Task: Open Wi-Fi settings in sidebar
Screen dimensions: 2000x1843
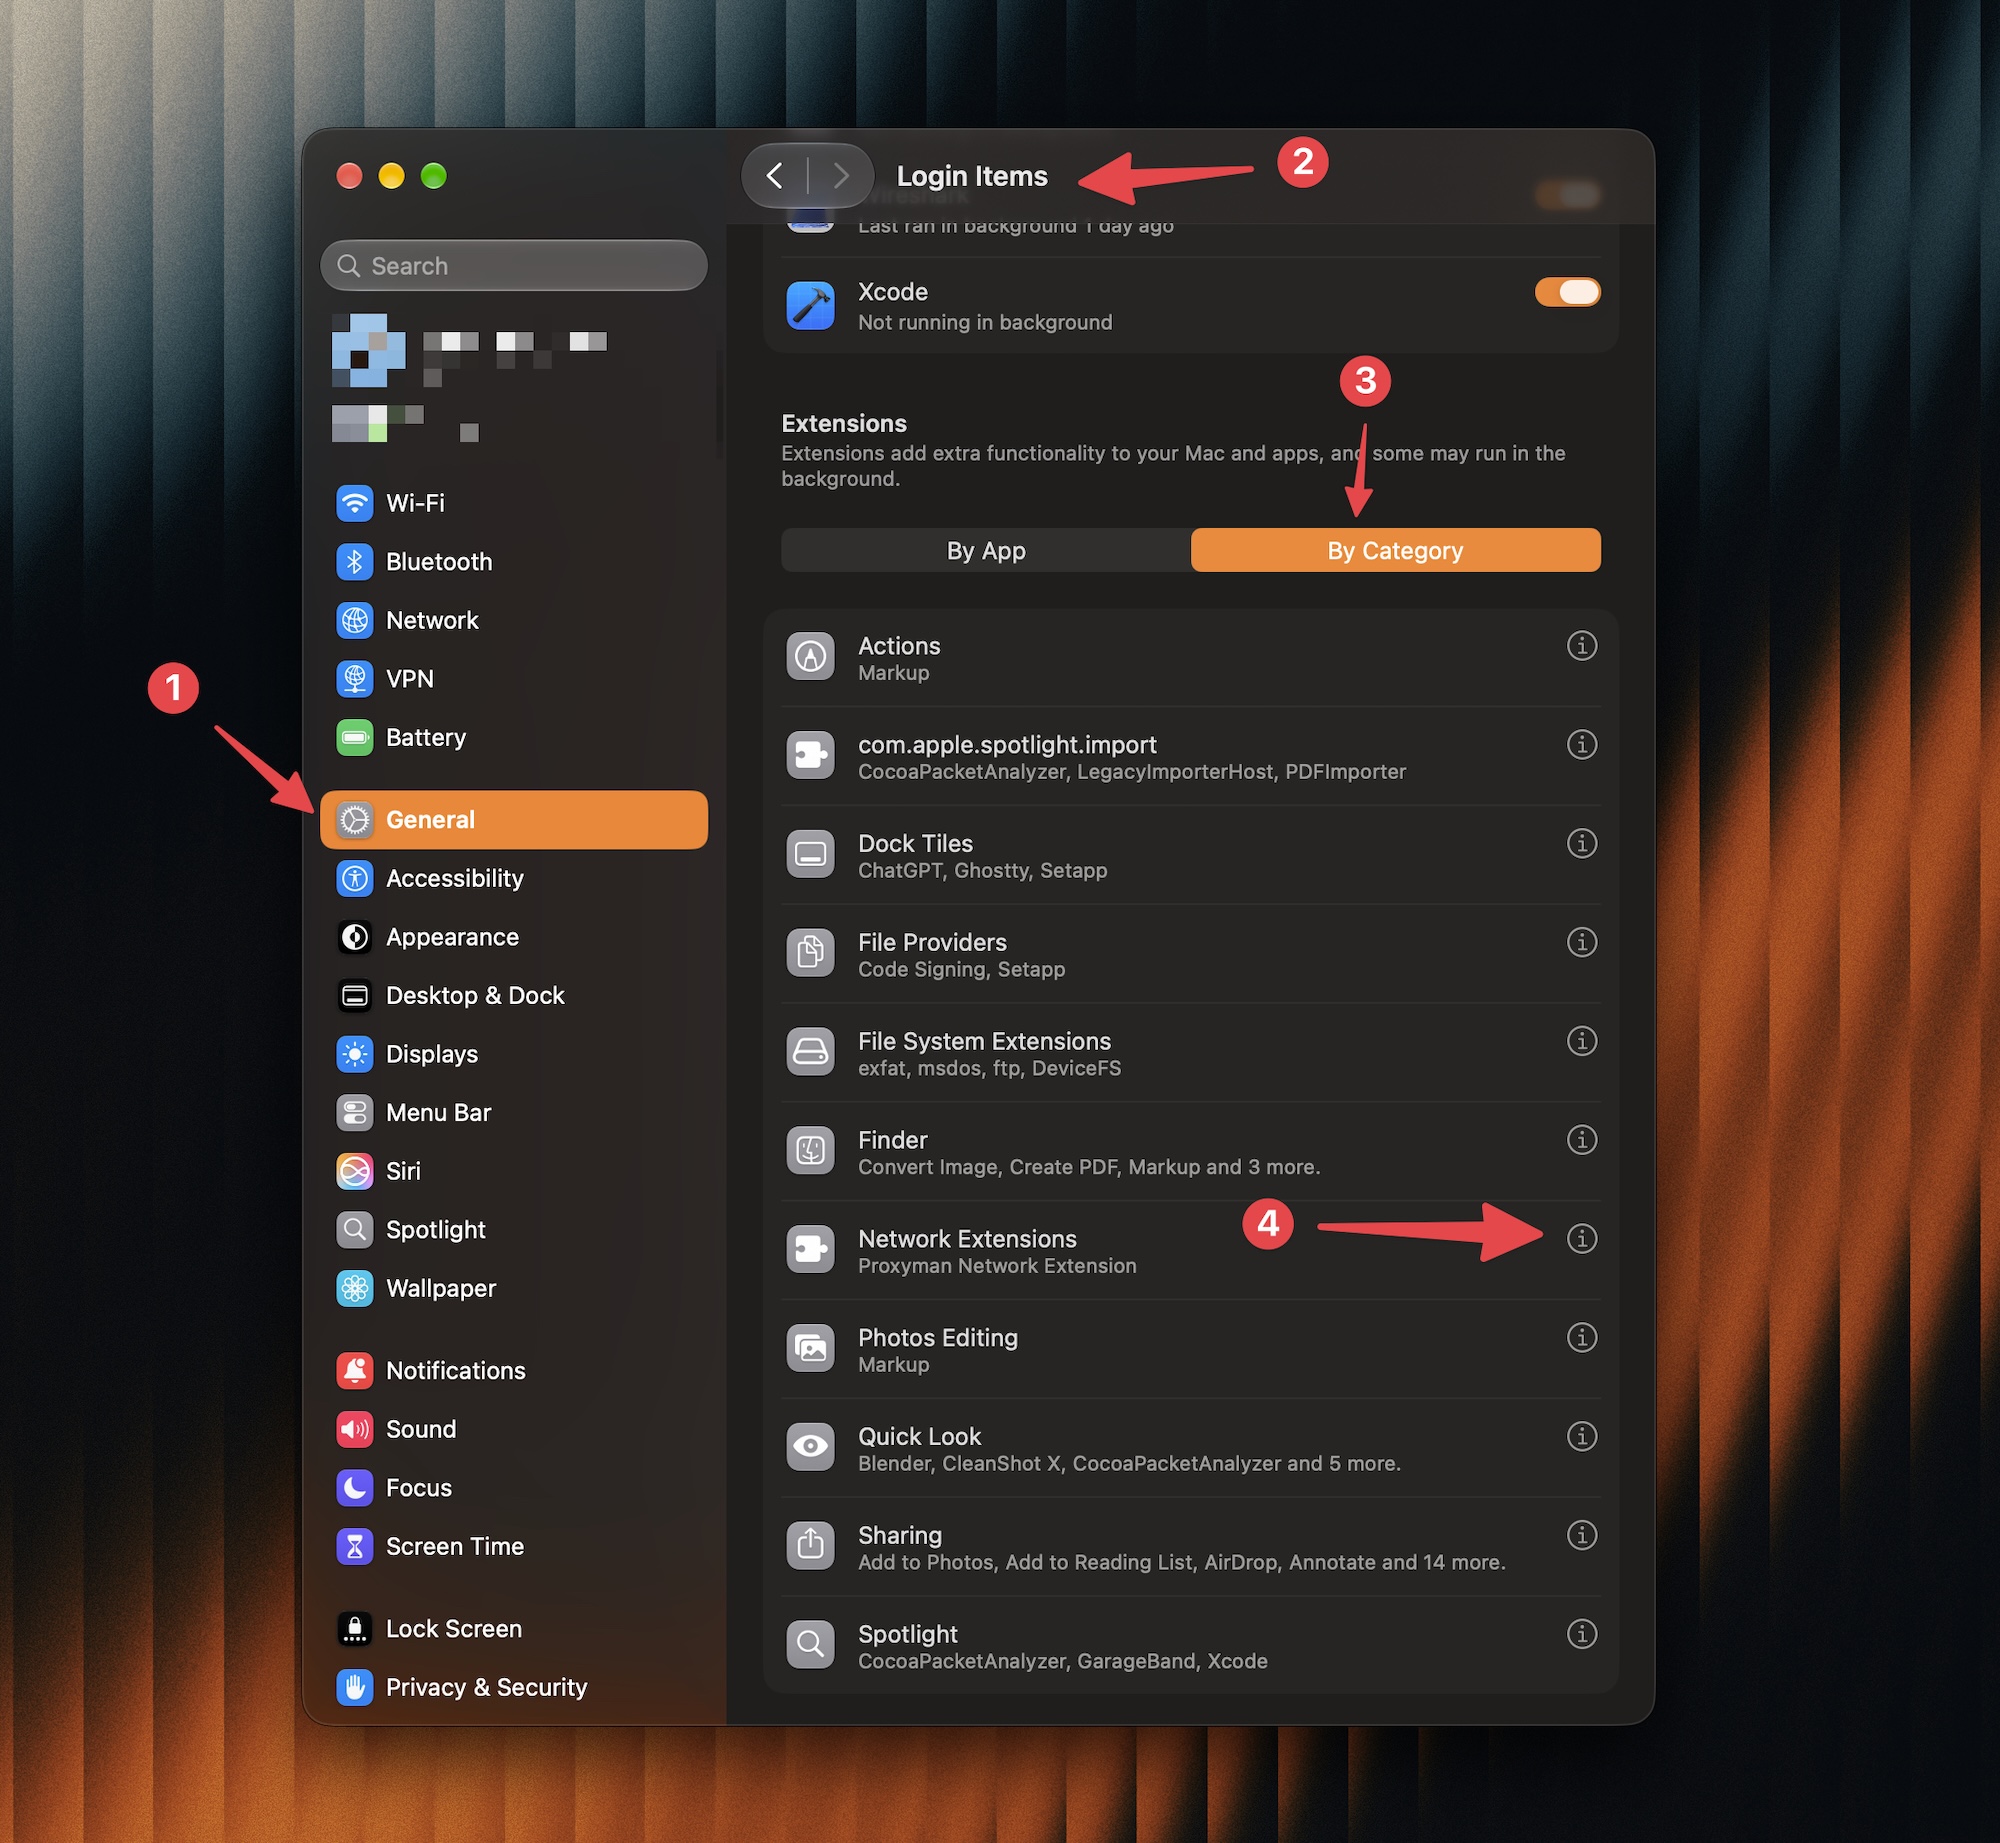Action: [513, 503]
